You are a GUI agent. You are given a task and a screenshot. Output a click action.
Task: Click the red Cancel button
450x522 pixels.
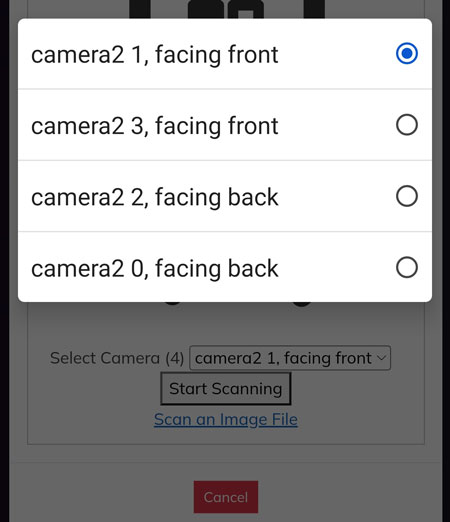(226, 497)
